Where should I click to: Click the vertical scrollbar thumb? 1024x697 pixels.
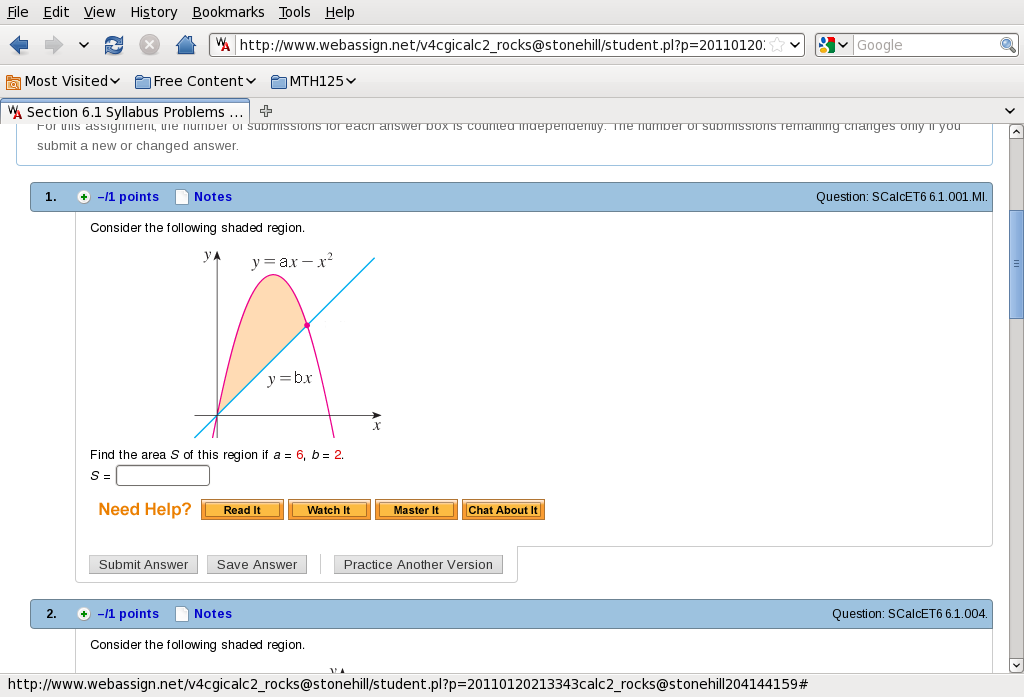tap(1016, 264)
